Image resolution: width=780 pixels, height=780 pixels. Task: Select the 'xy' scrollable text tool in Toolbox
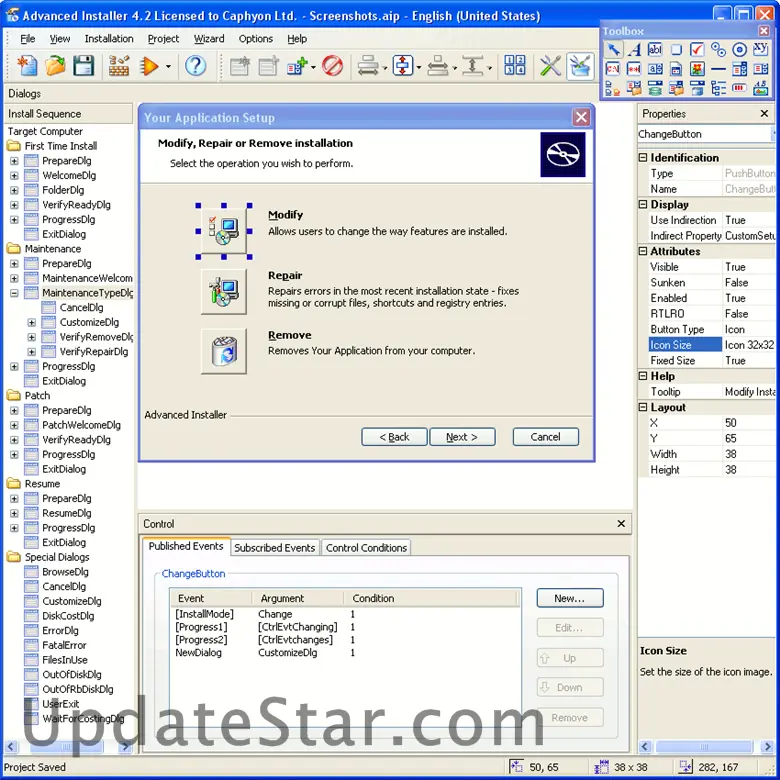point(760,49)
